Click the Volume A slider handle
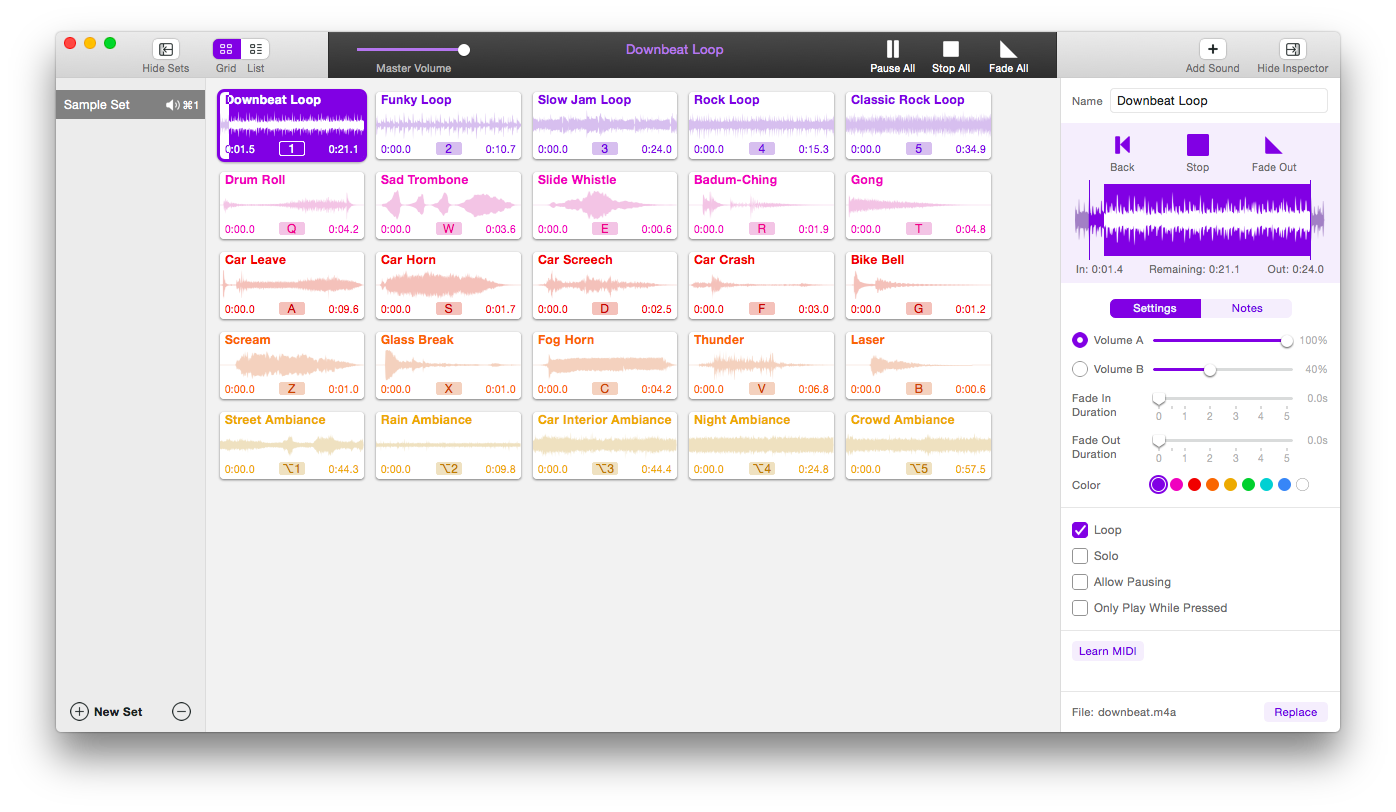The width and height of the screenshot is (1396, 812). click(x=1287, y=341)
